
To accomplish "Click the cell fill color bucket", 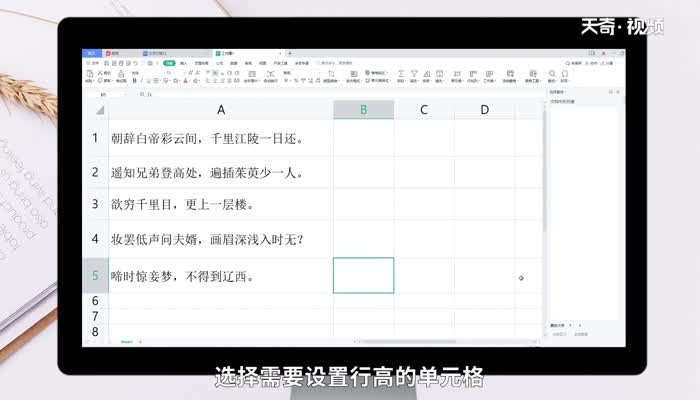I will [175, 81].
